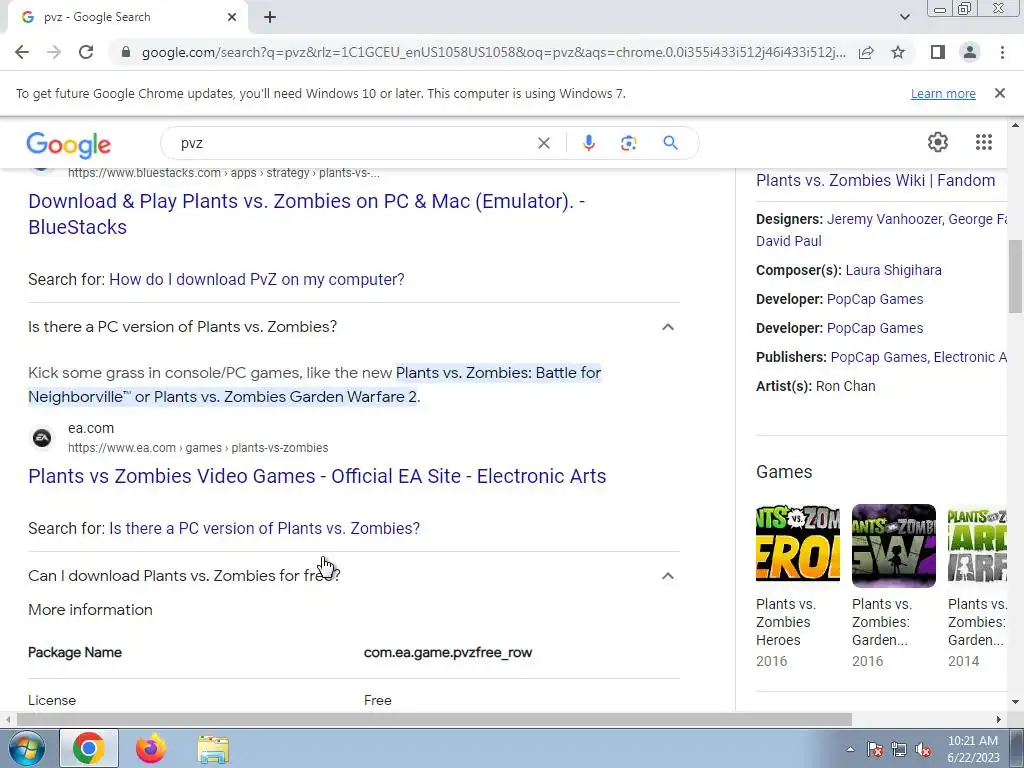Open Plants vs. Zombies Wiki Fandom link
Image resolution: width=1024 pixels, height=768 pixels.
pyautogui.click(x=875, y=180)
